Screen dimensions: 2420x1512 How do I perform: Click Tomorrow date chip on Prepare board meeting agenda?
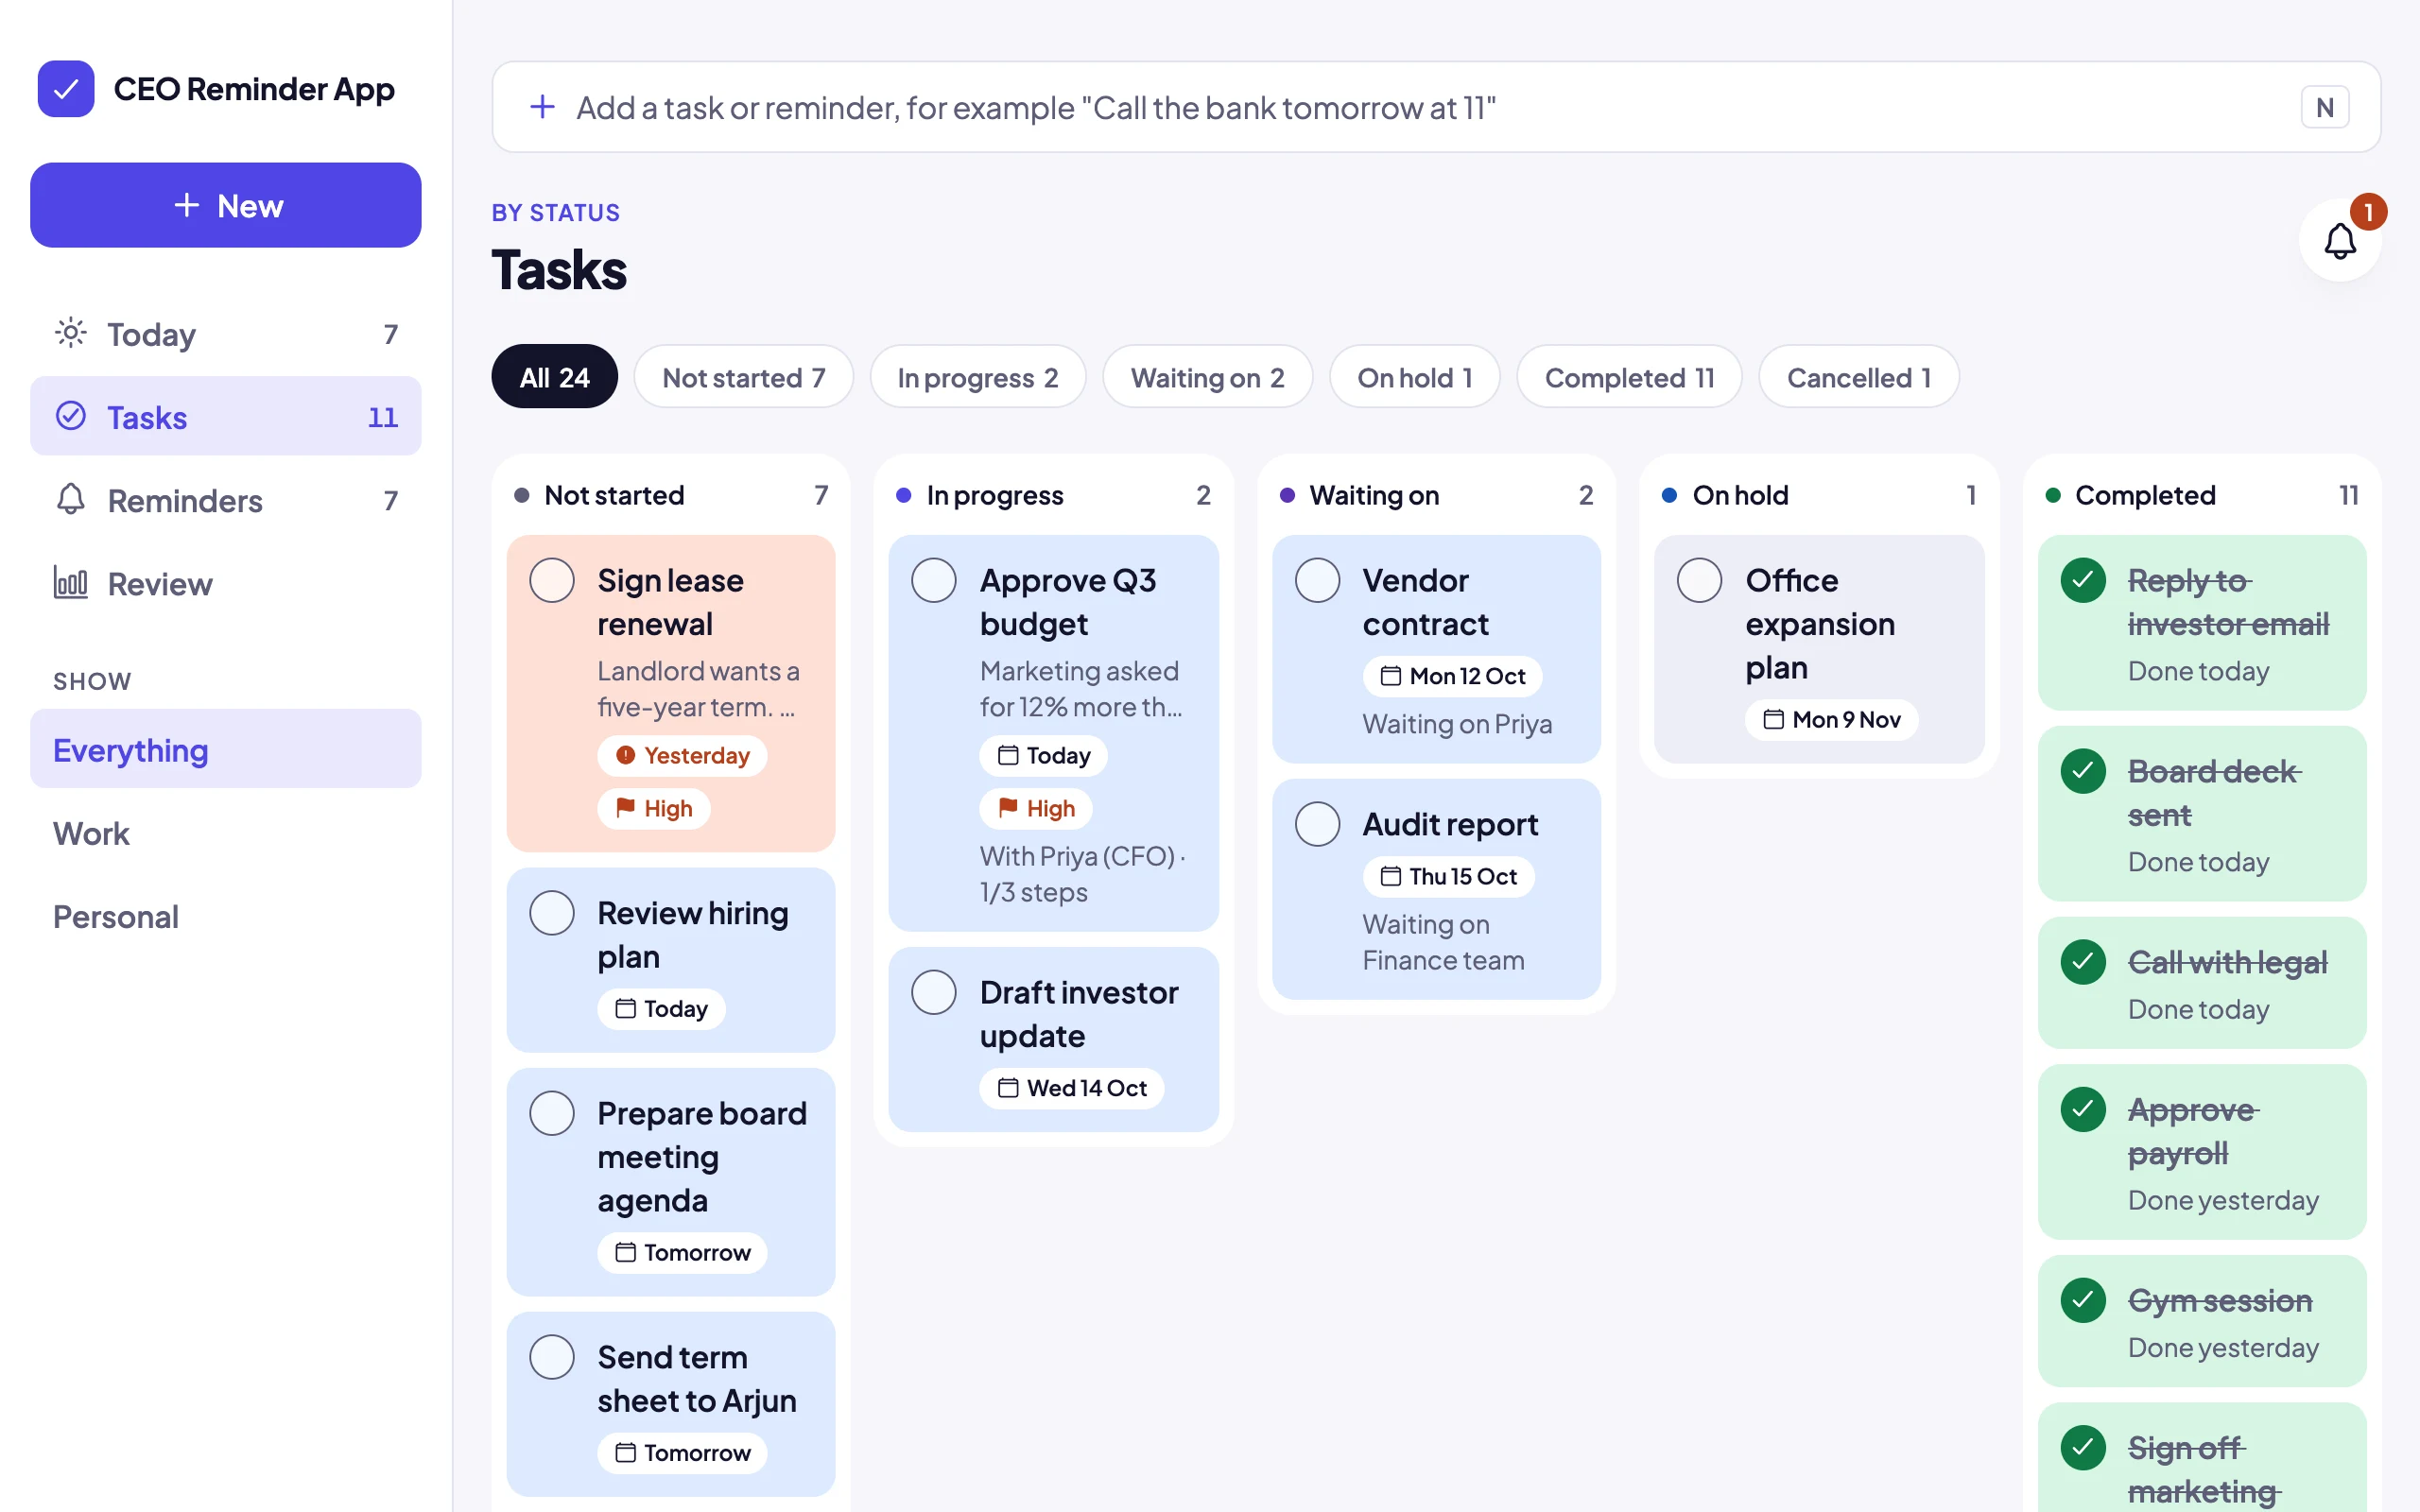pos(682,1252)
